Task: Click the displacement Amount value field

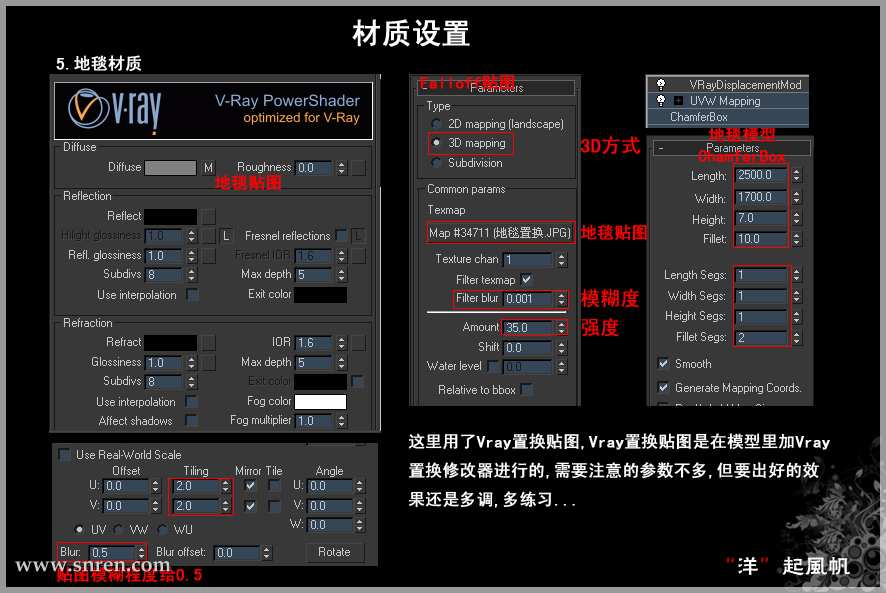Action: 528,328
